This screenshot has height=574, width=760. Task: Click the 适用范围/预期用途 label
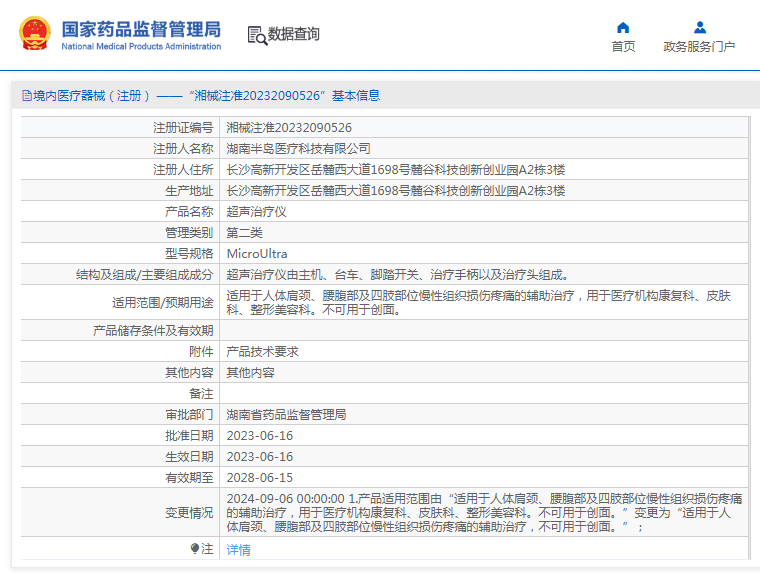click(x=163, y=303)
